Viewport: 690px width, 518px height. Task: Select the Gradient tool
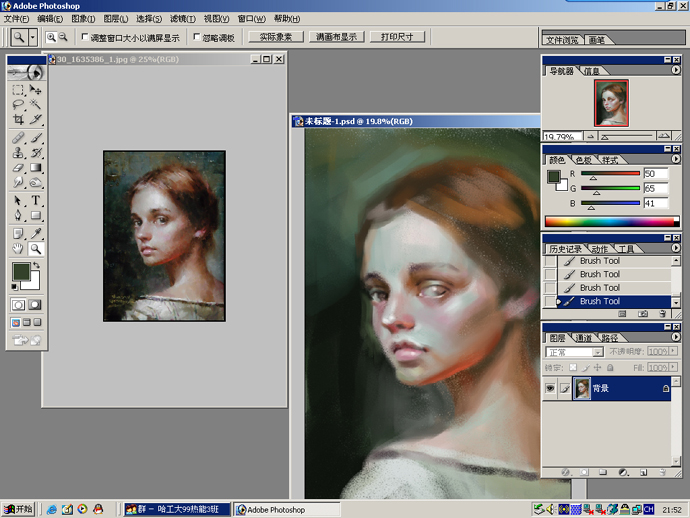[35, 167]
